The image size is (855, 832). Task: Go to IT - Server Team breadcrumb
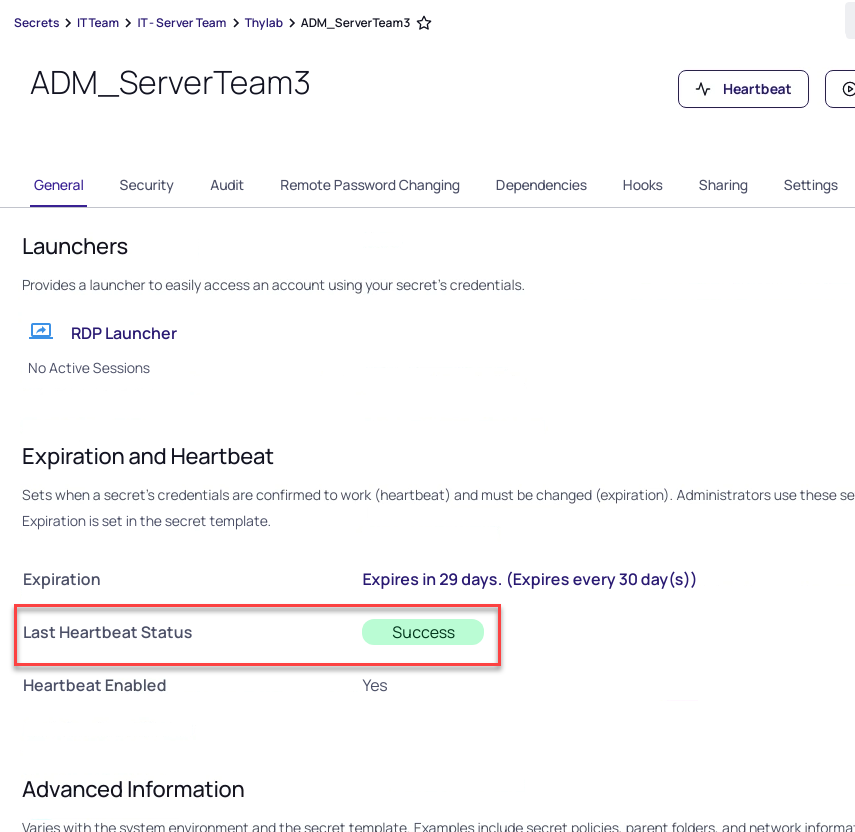(182, 23)
